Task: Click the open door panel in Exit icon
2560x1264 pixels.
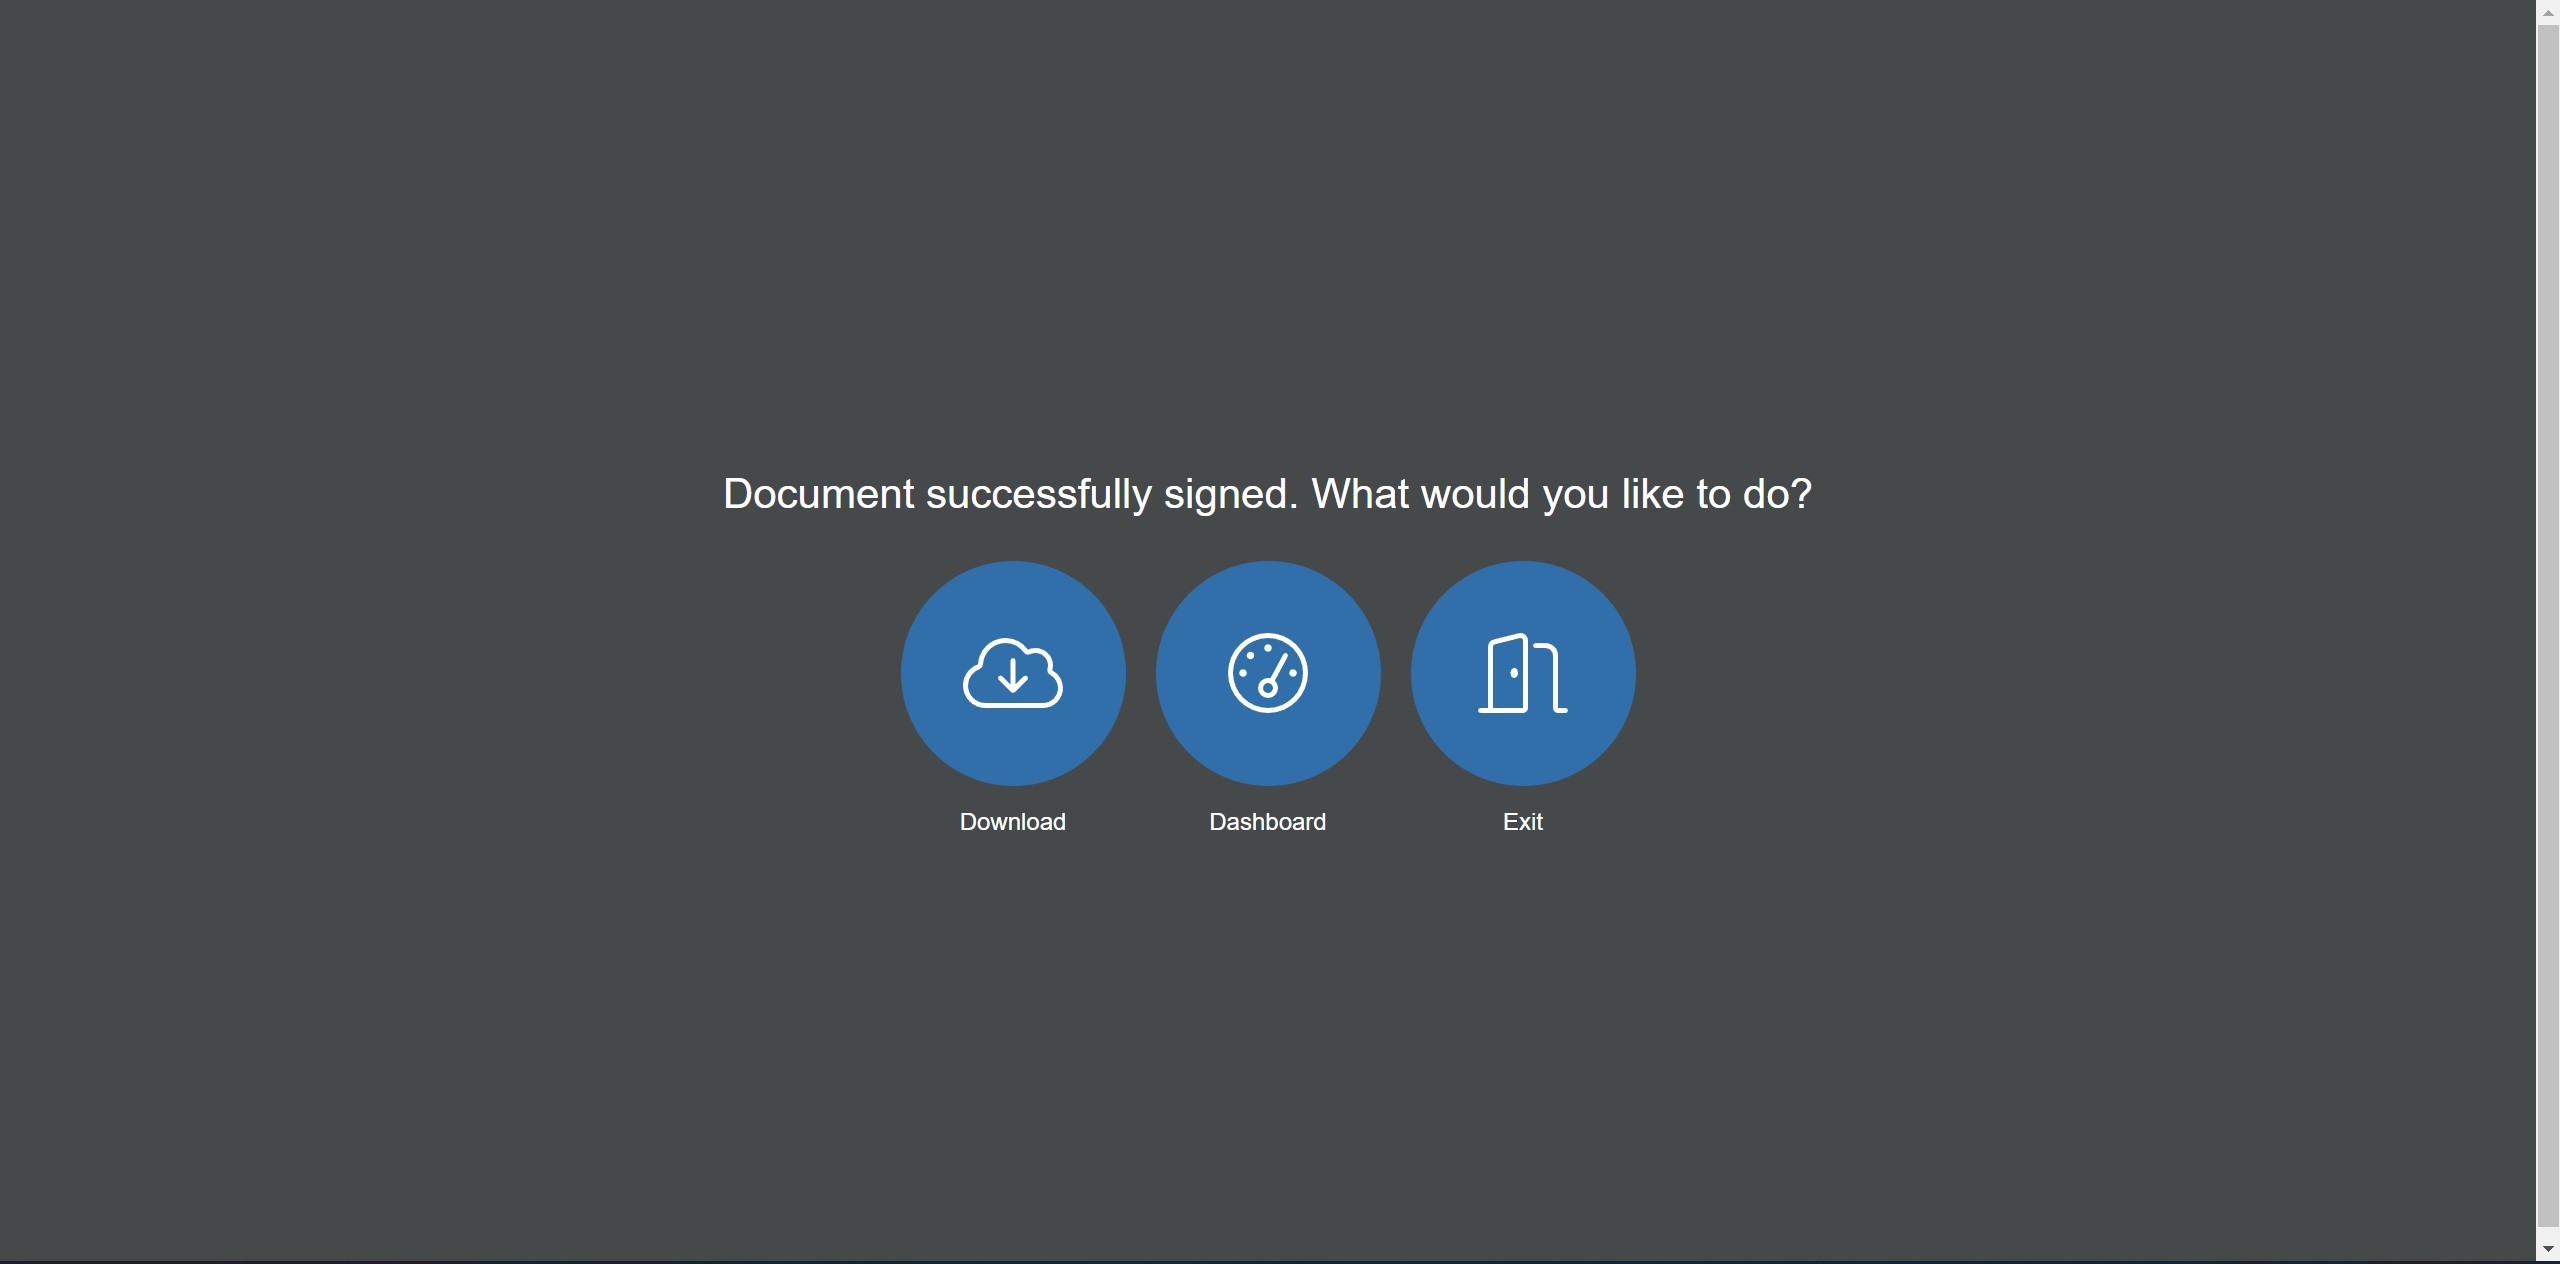Action: point(1507,673)
